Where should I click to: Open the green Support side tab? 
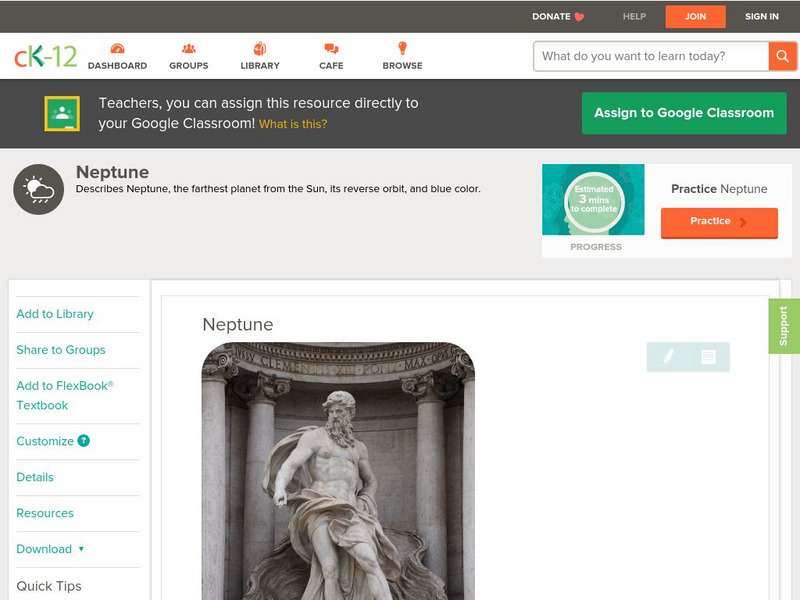tap(784, 326)
